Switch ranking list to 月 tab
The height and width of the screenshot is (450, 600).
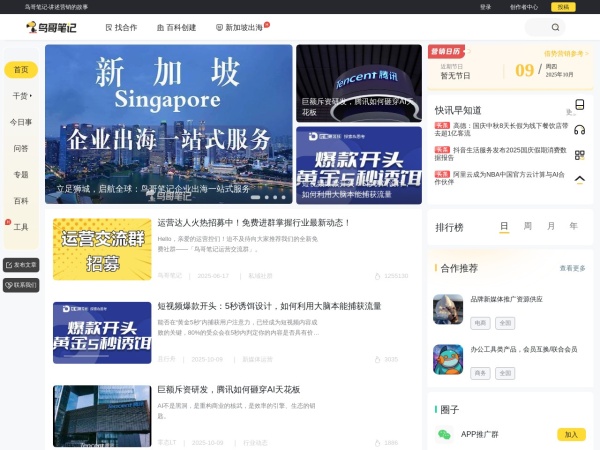[550, 227]
